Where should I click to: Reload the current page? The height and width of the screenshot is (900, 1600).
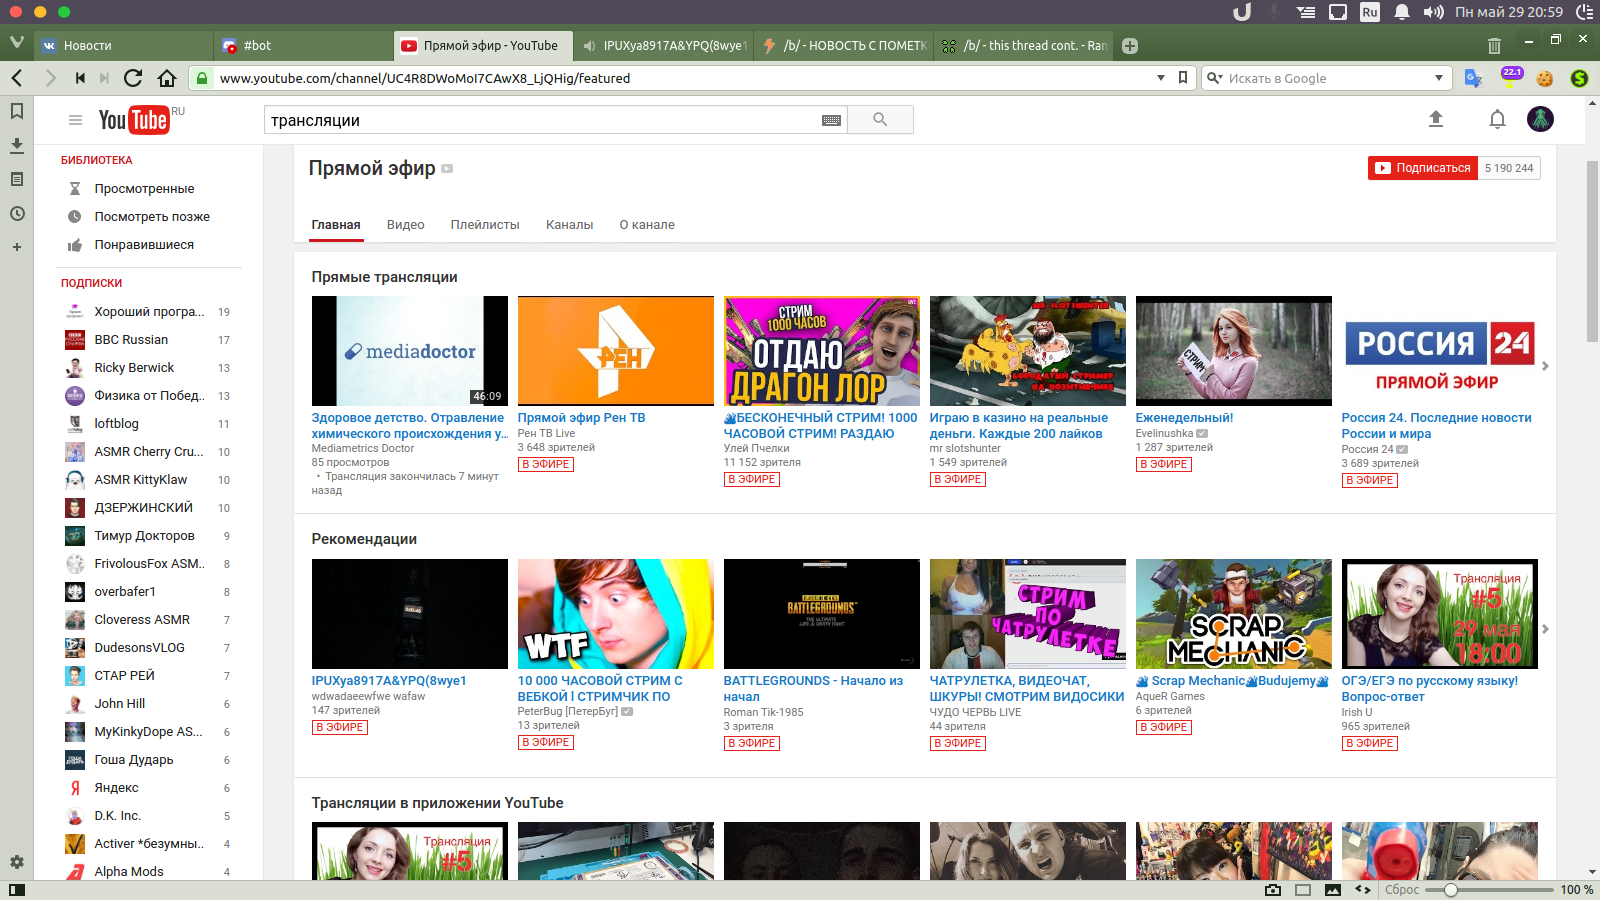[x=133, y=78]
